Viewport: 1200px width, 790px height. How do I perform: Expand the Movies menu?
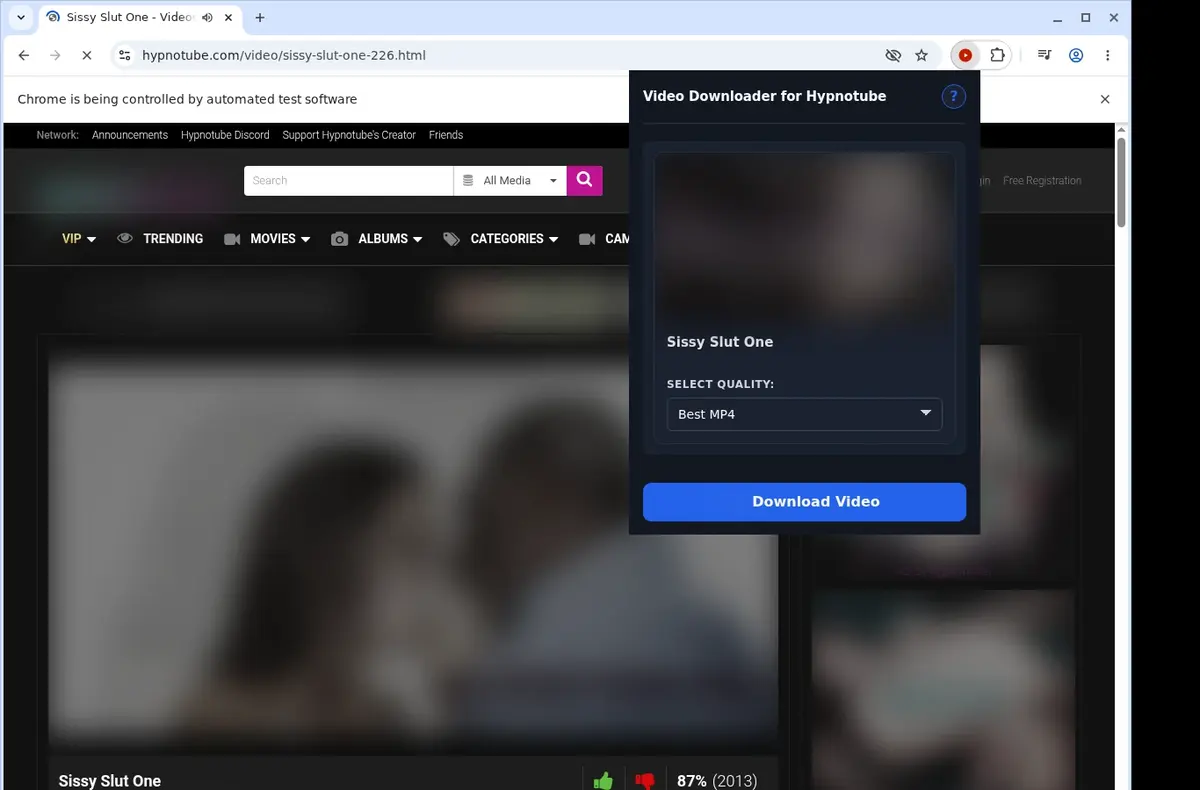[267, 239]
